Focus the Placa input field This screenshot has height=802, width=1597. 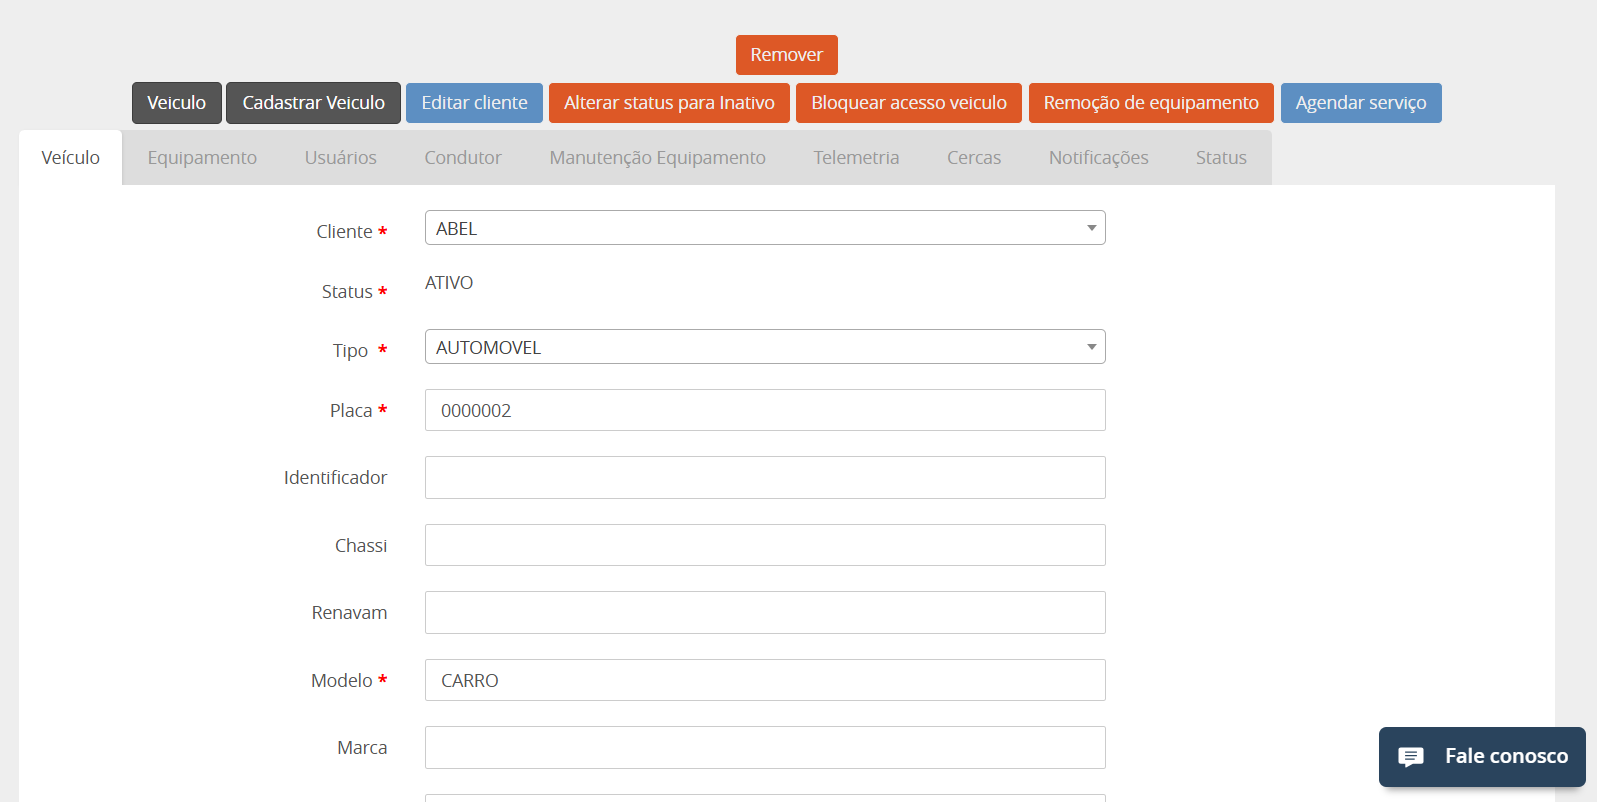[765, 410]
